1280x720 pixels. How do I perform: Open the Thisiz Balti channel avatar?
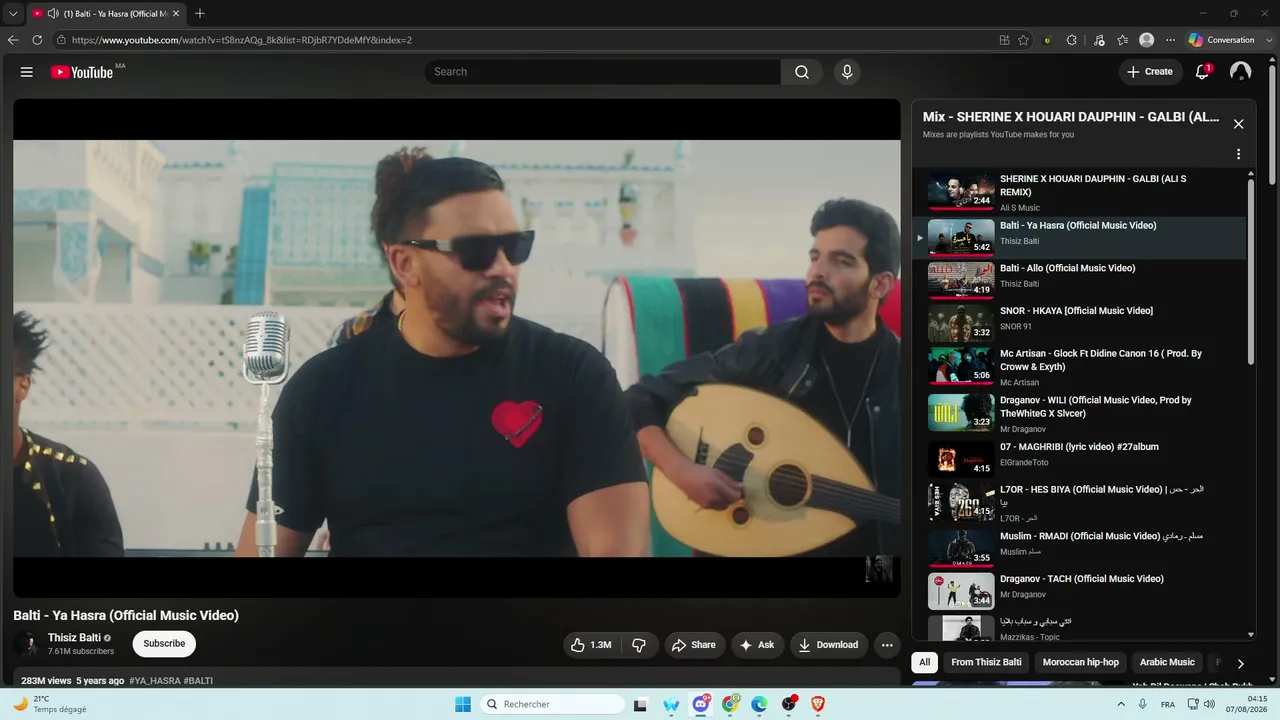tap(27, 644)
